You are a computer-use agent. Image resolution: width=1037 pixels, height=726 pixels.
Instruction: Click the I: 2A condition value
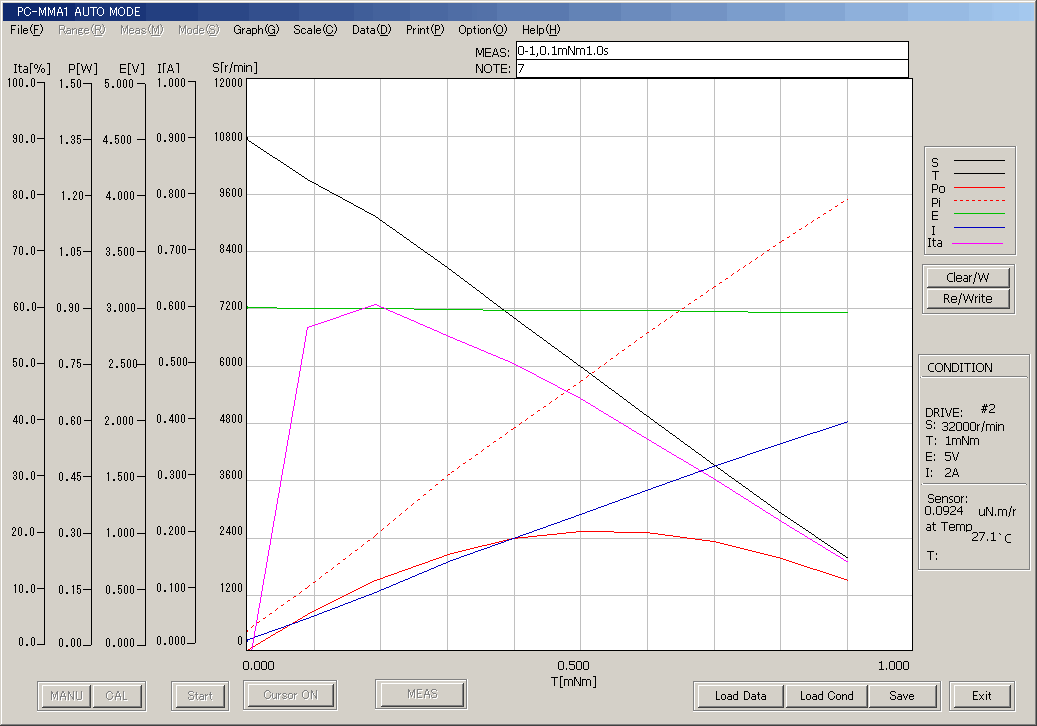[942, 473]
